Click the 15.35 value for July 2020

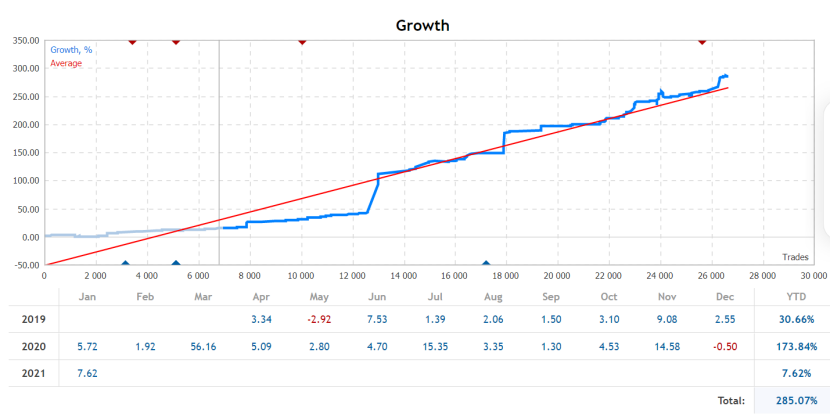tap(435, 347)
